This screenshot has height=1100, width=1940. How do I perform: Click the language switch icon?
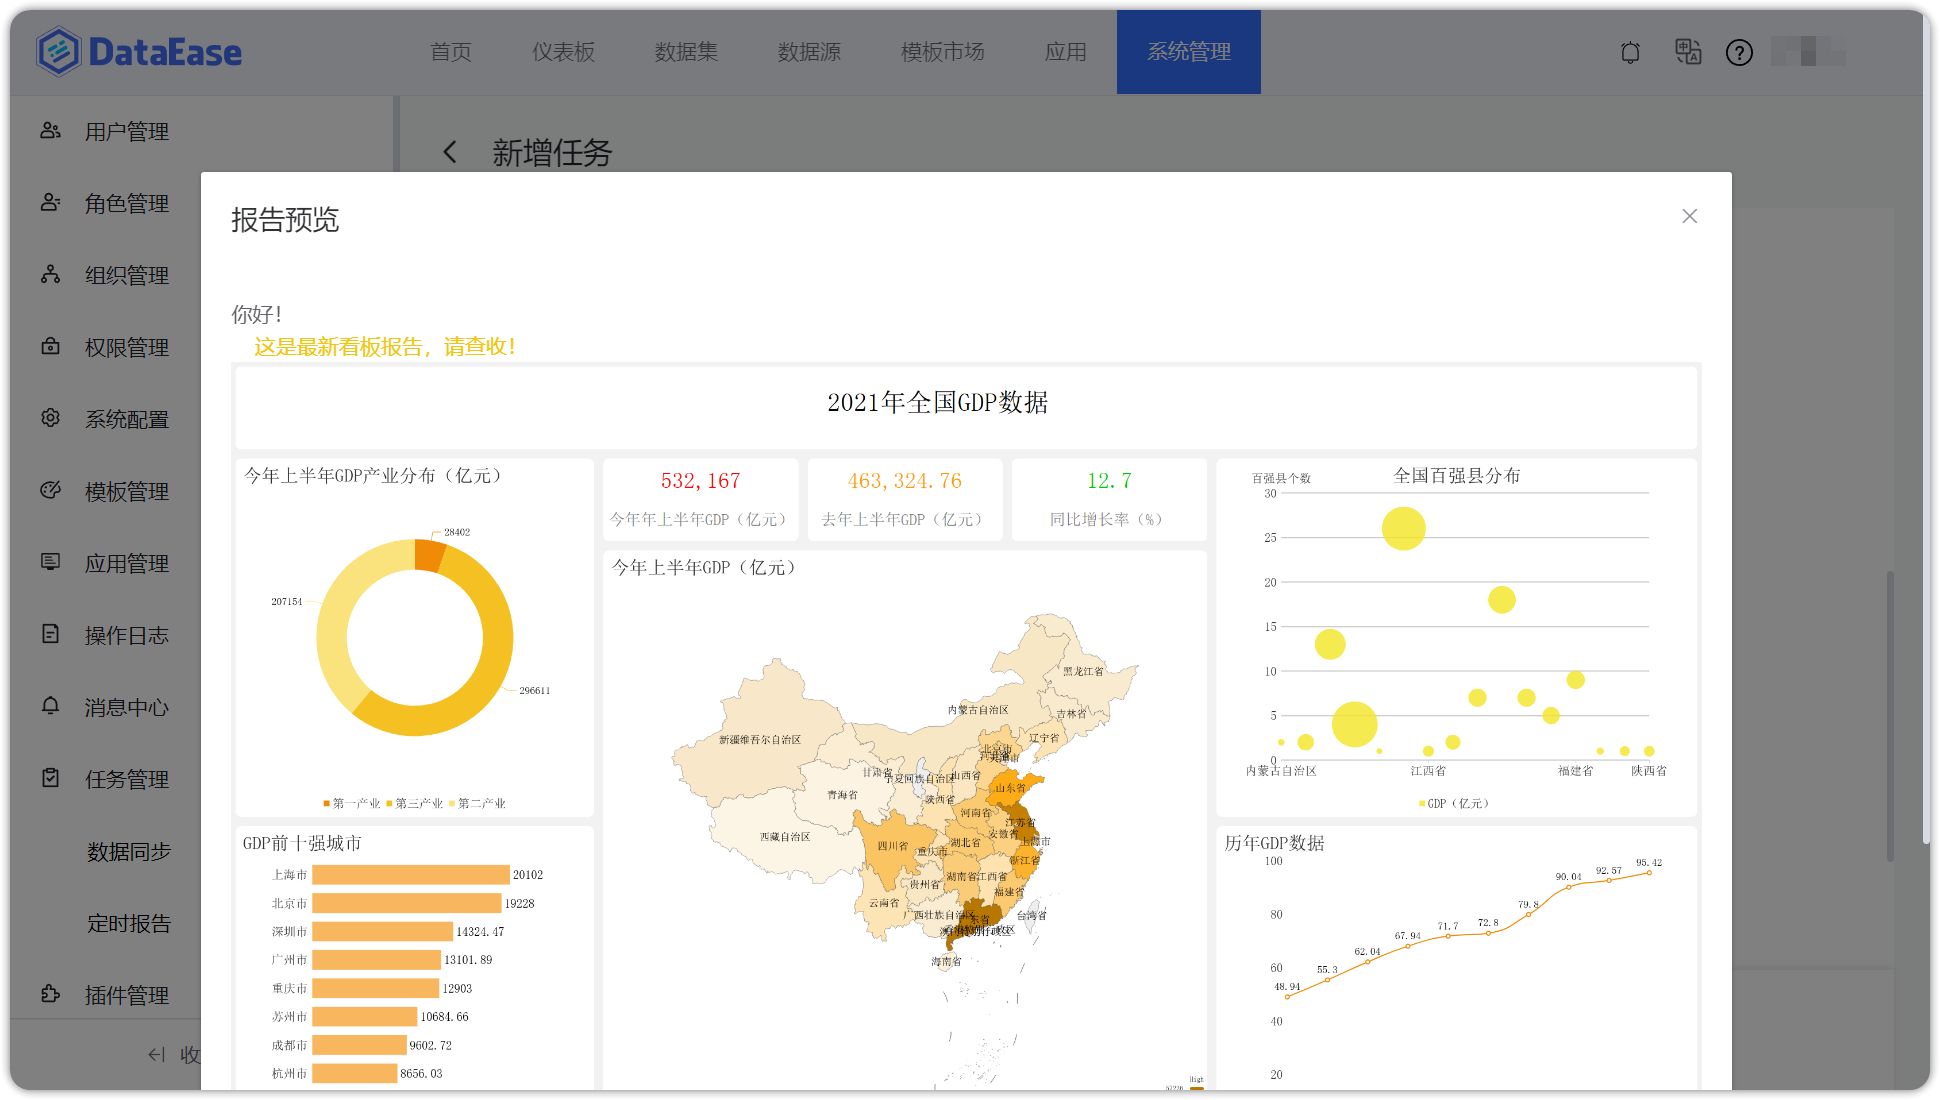1688,52
